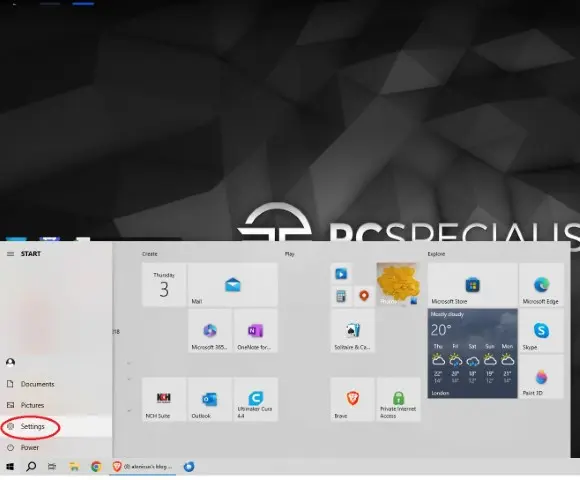580x480 pixels.
Task: Launch the Microsoft 365 tile
Action: point(210,331)
